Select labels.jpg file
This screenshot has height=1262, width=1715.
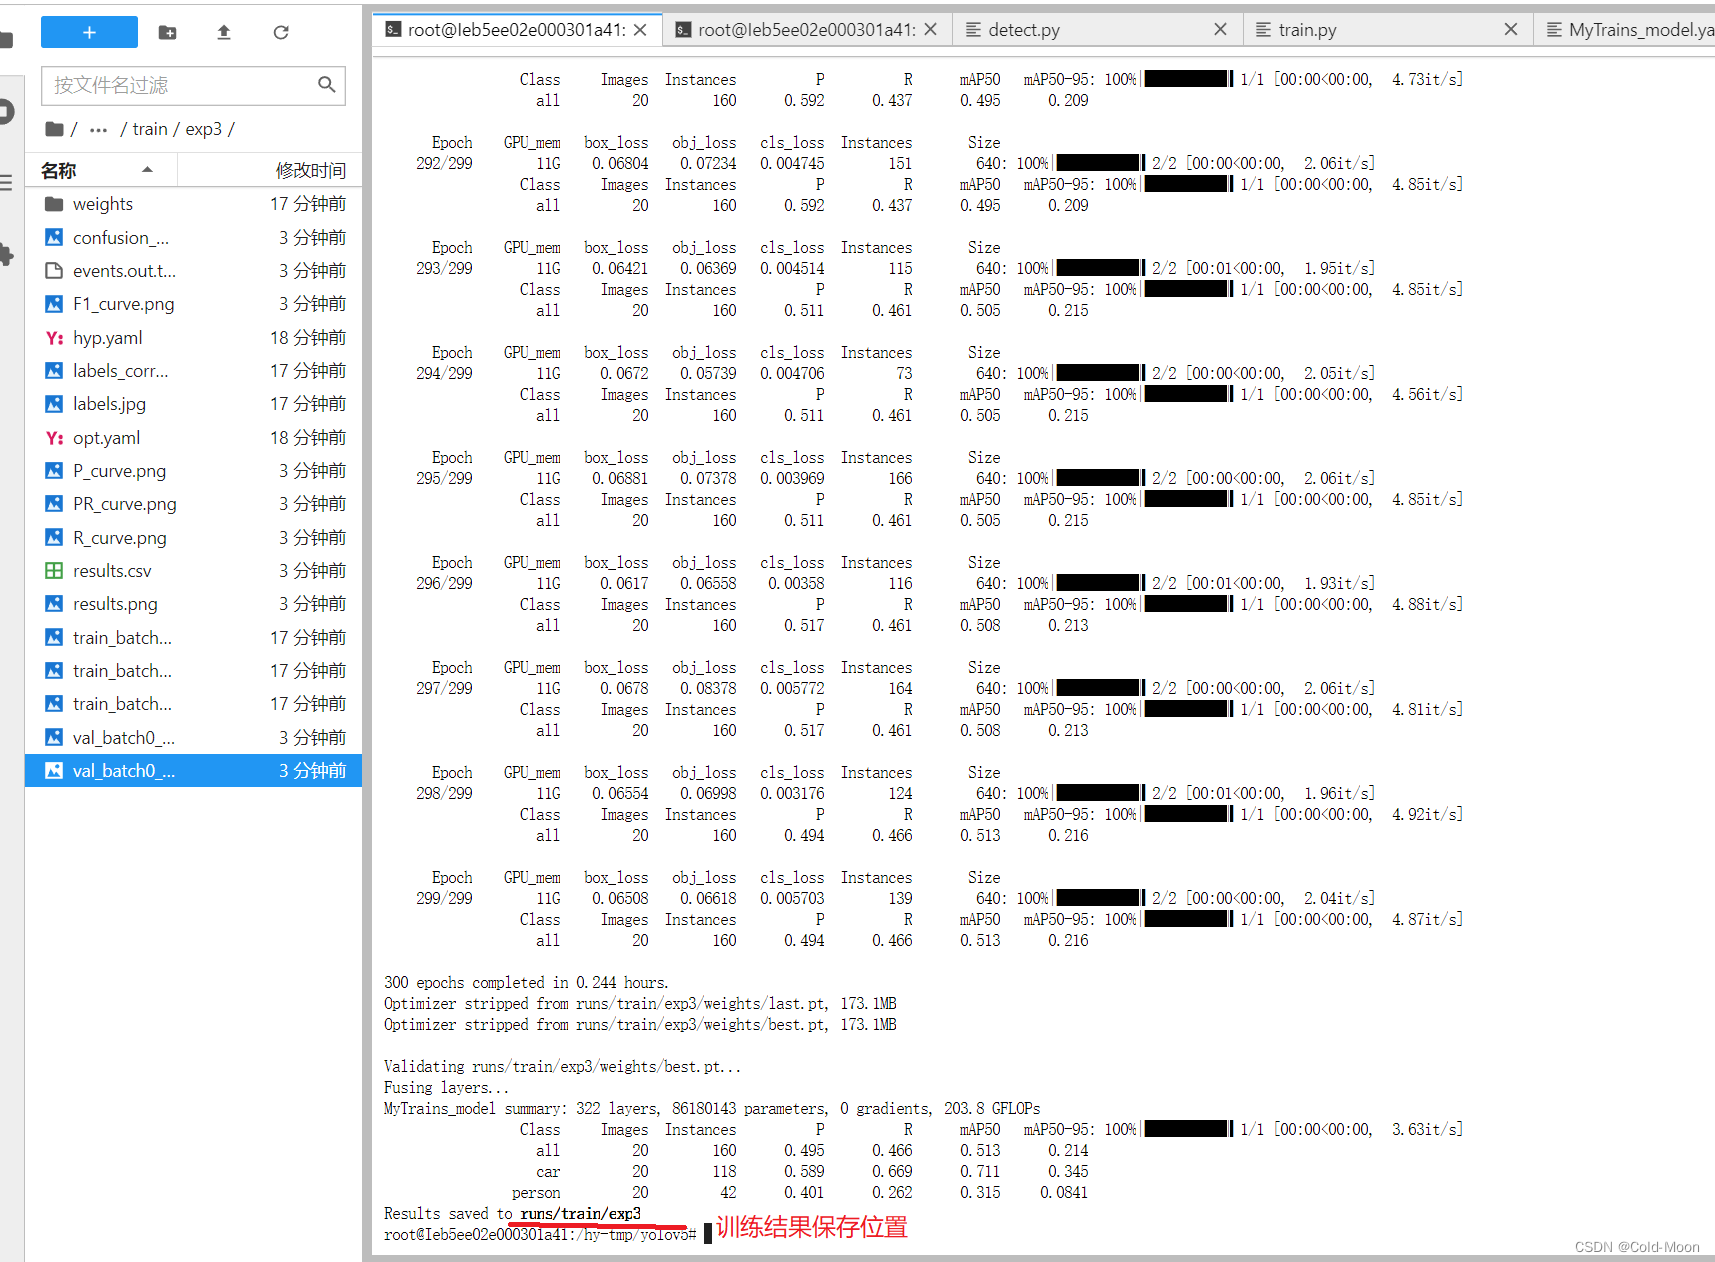[193, 404]
